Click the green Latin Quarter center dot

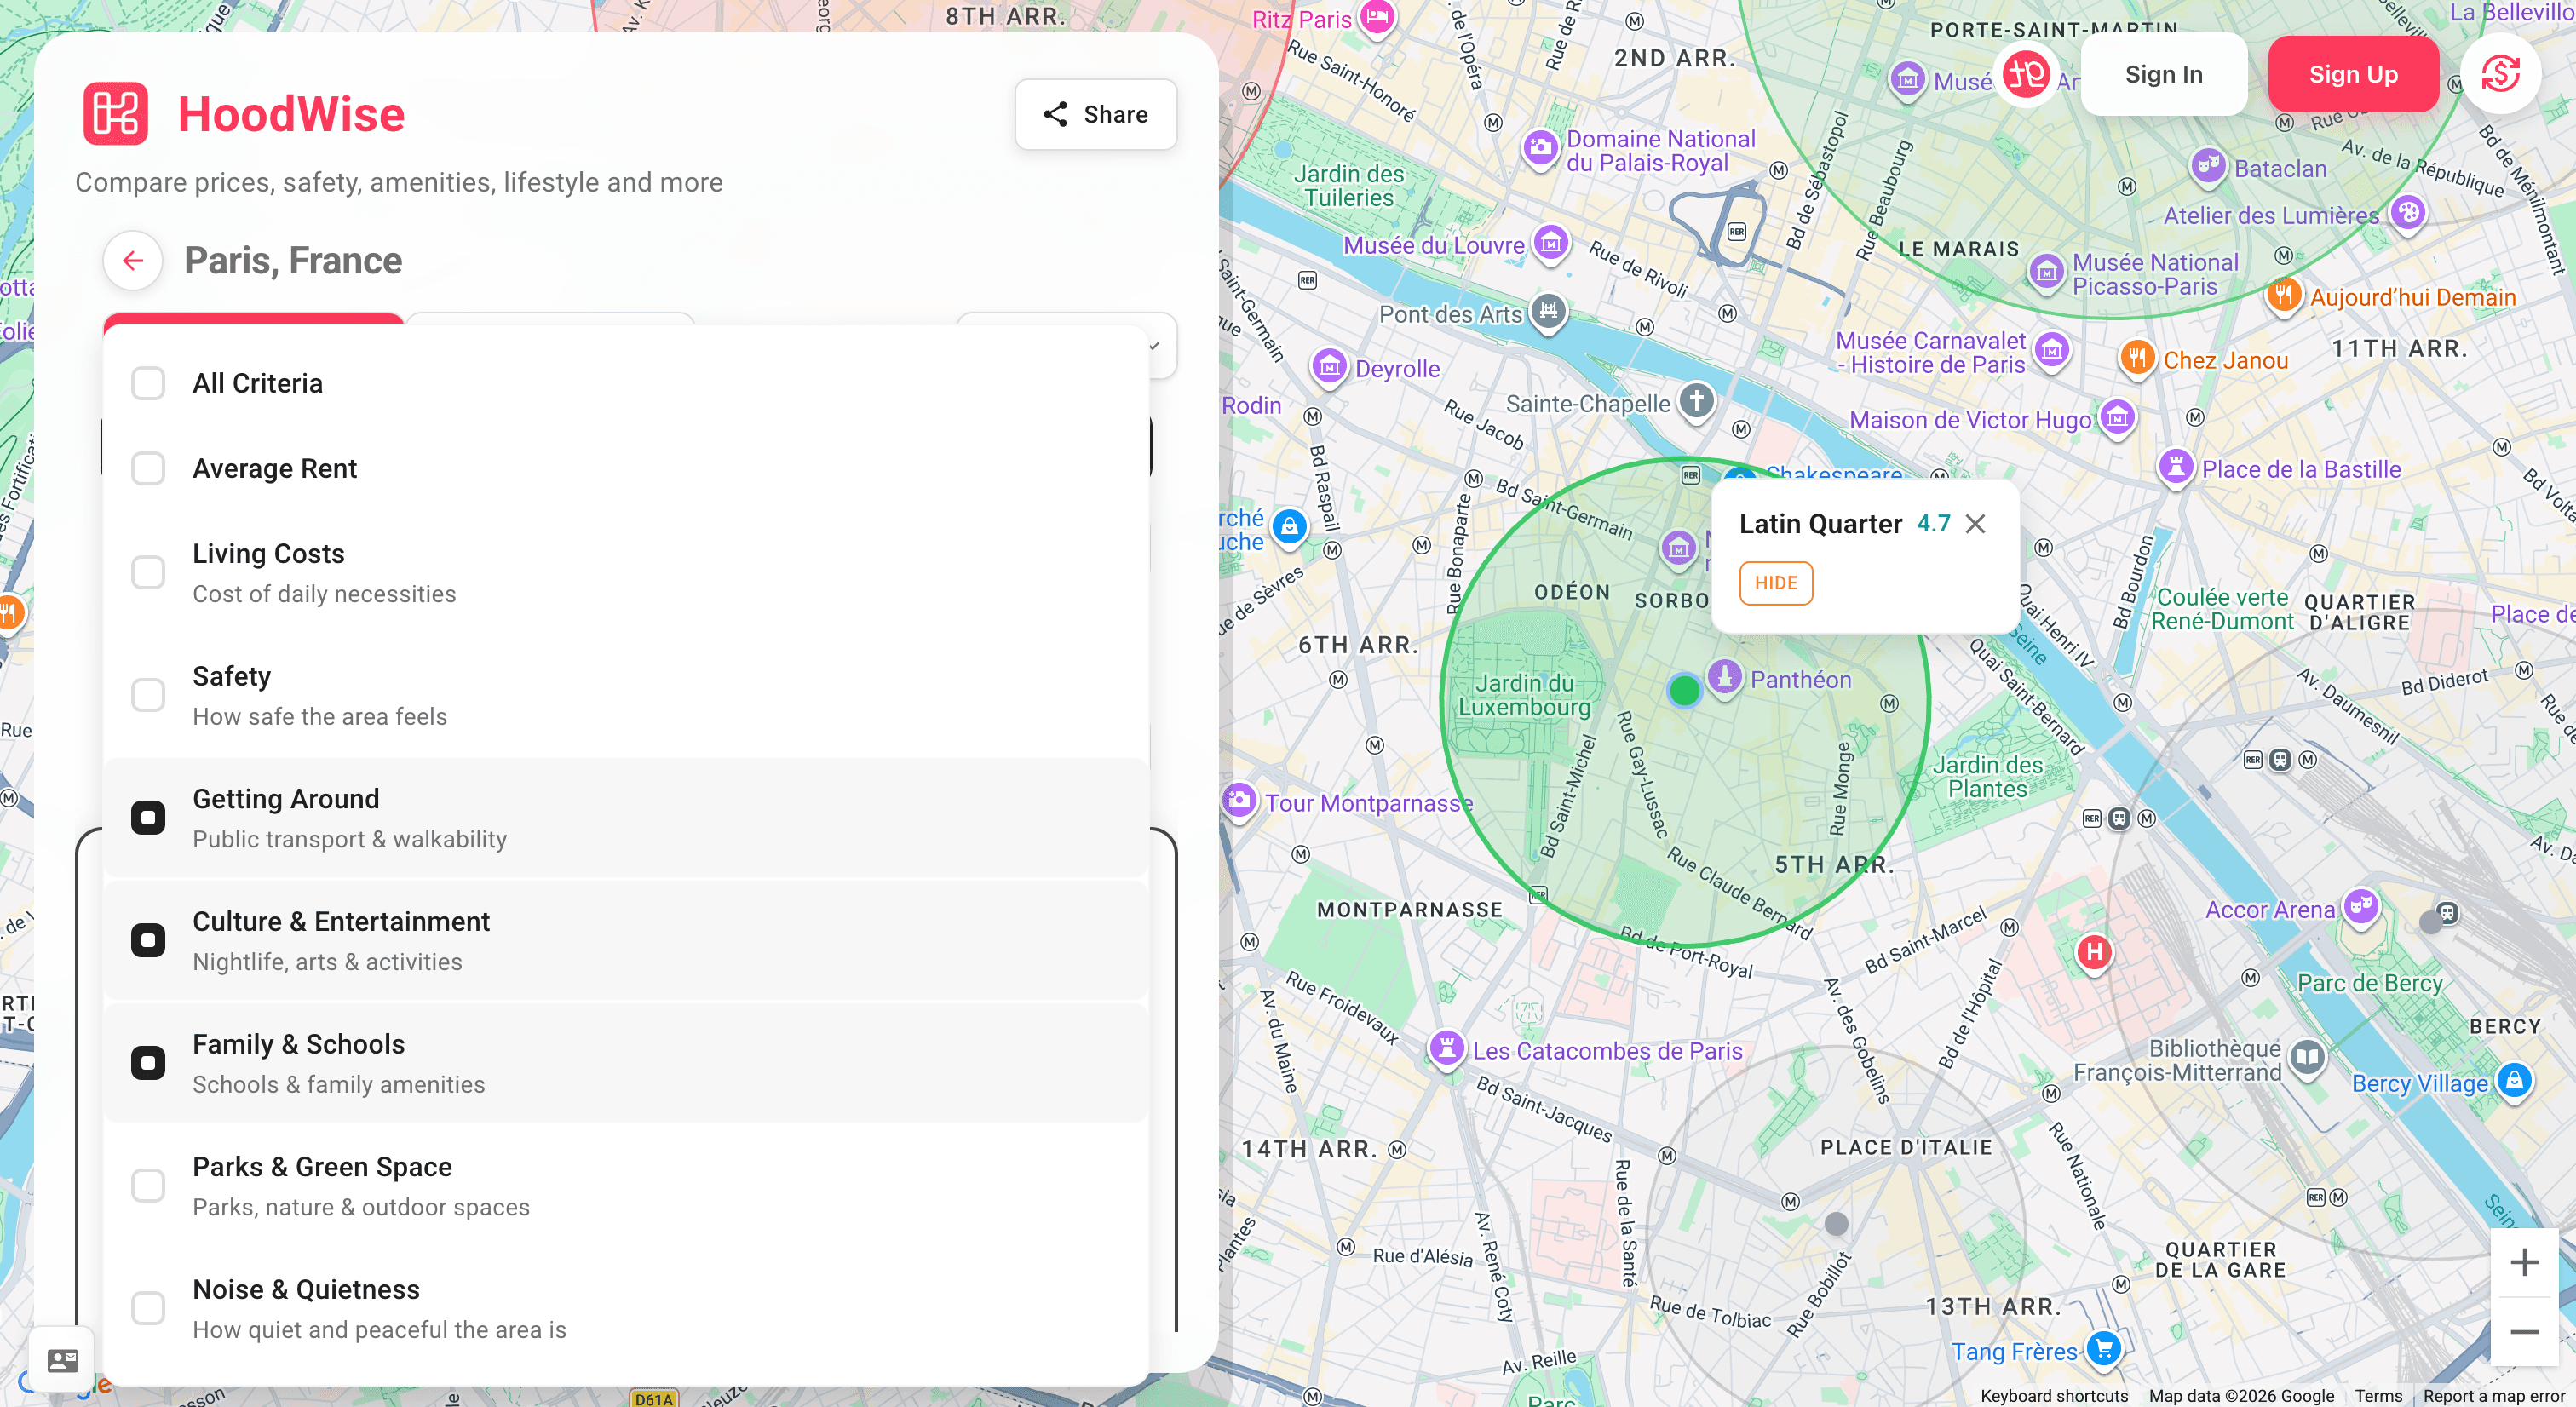pos(1685,689)
